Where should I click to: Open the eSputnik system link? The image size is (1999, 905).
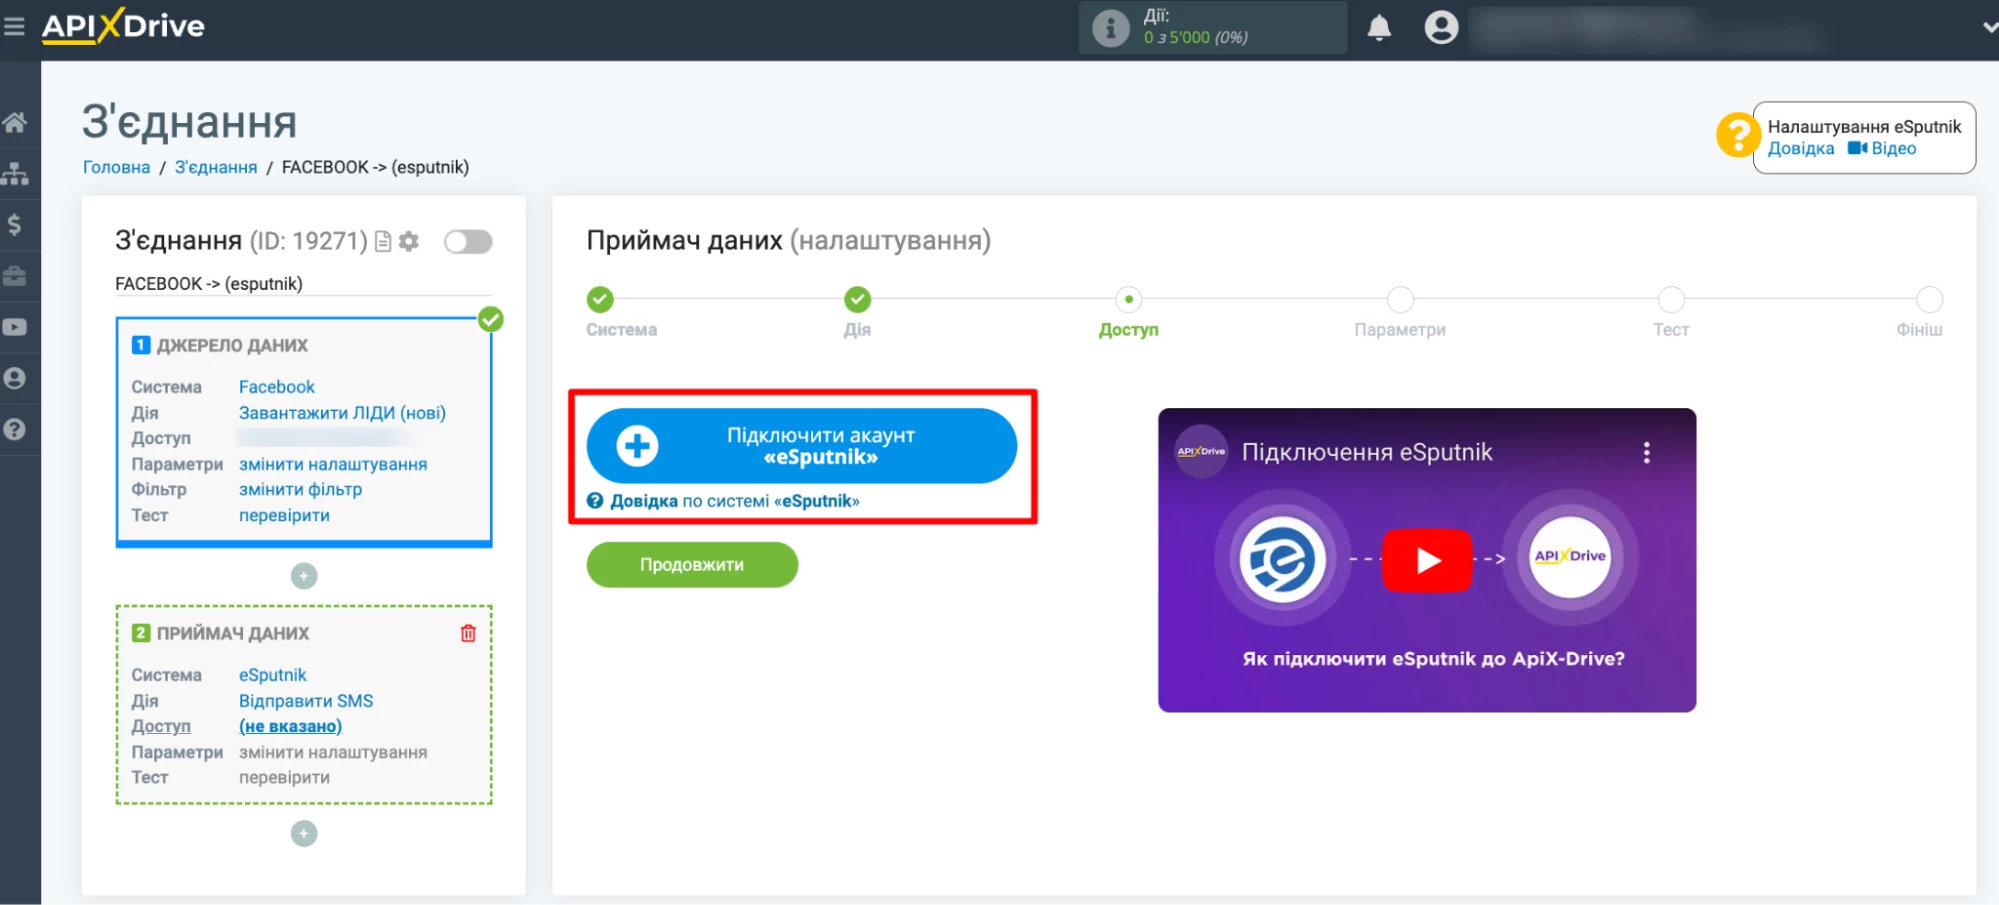pos(272,675)
